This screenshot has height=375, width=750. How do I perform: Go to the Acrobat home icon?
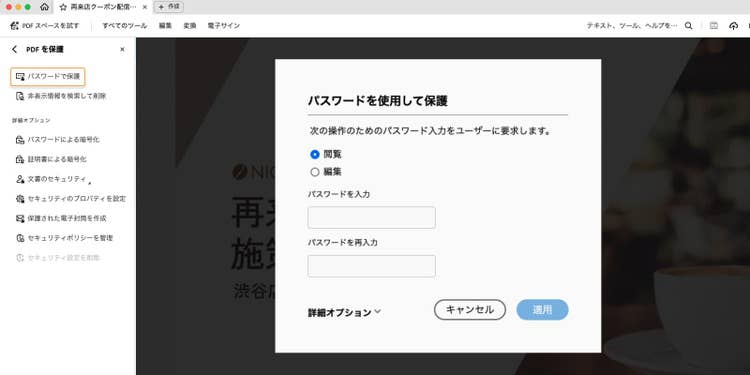44,7
